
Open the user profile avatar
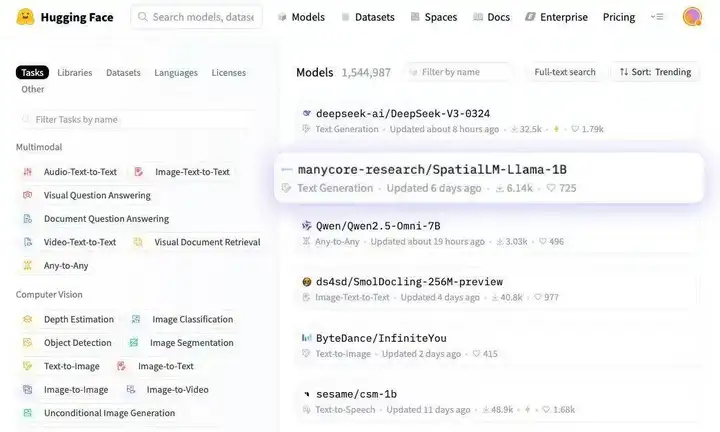692,17
